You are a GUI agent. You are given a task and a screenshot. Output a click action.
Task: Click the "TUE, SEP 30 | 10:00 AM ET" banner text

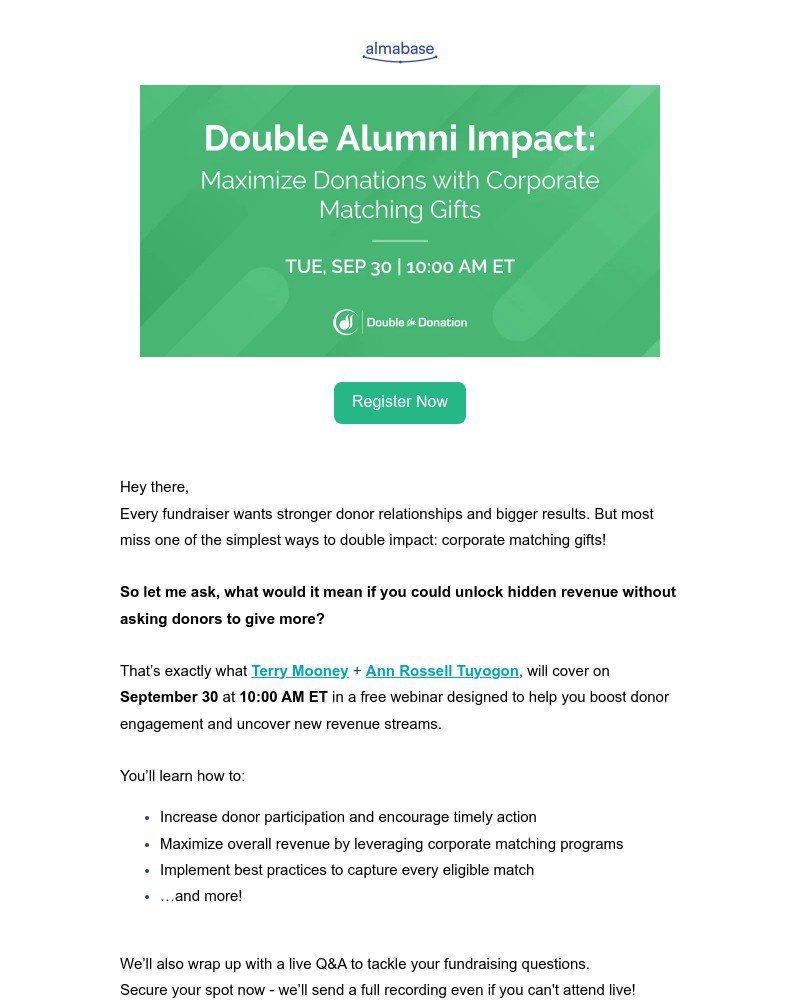coord(400,267)
